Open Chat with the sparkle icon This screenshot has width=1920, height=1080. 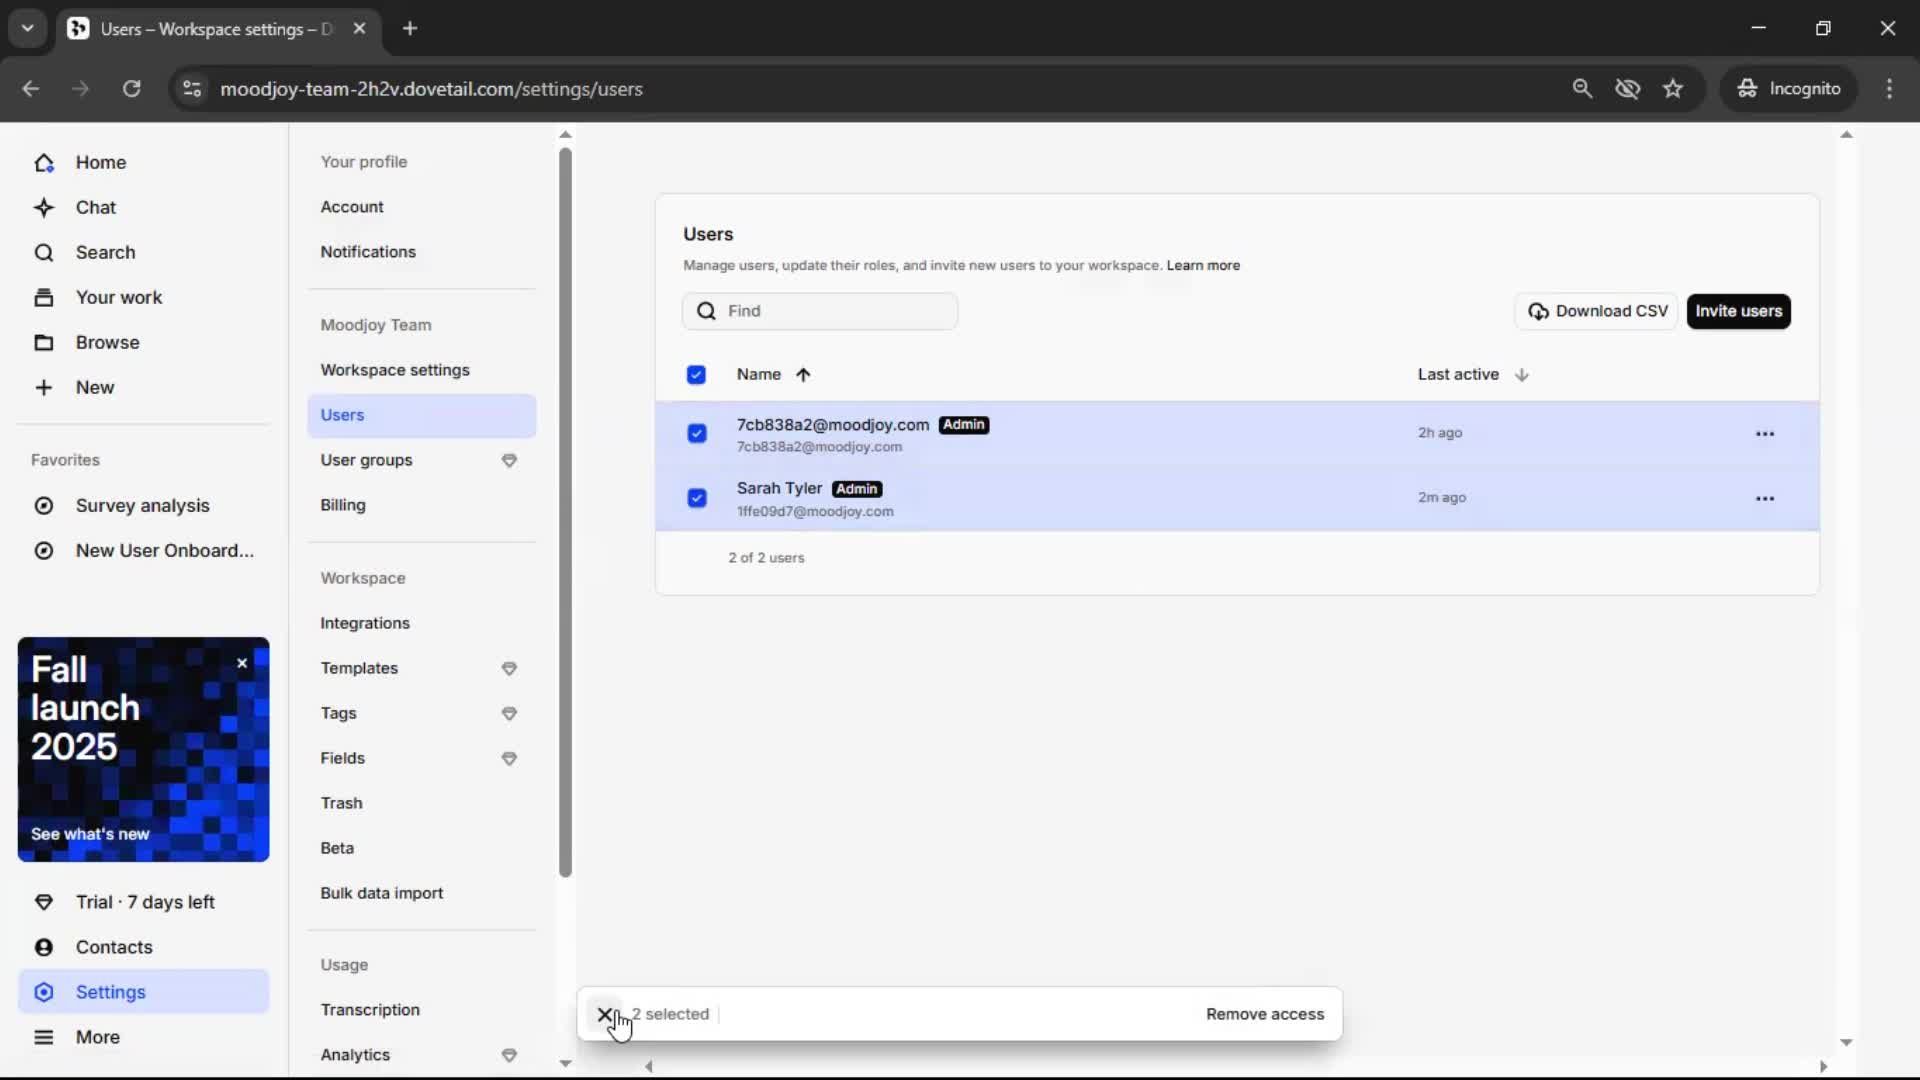(44, 208)
